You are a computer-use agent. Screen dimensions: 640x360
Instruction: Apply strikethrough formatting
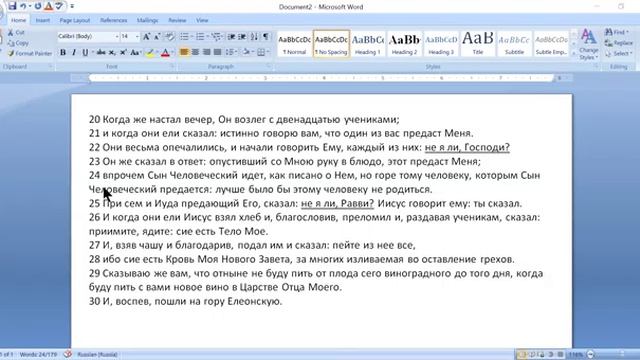pyautogui.click(x=101, y=52)
